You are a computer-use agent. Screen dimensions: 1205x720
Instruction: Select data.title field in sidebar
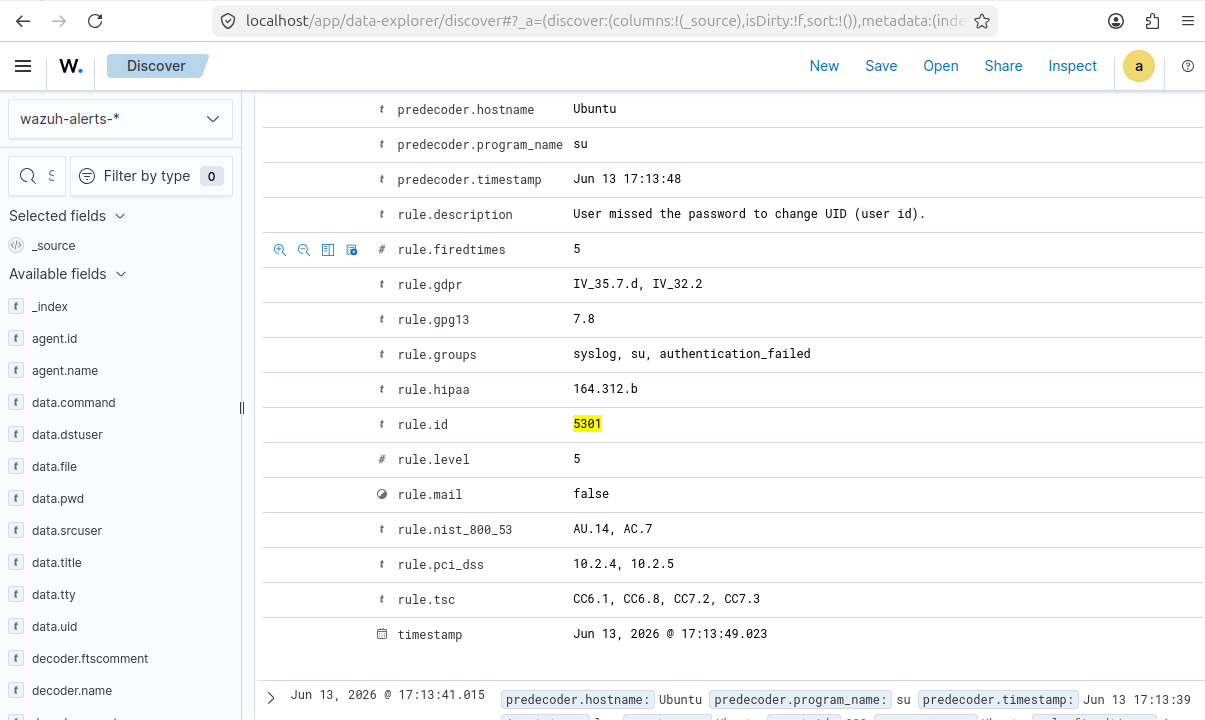click(x=57, y=563)
